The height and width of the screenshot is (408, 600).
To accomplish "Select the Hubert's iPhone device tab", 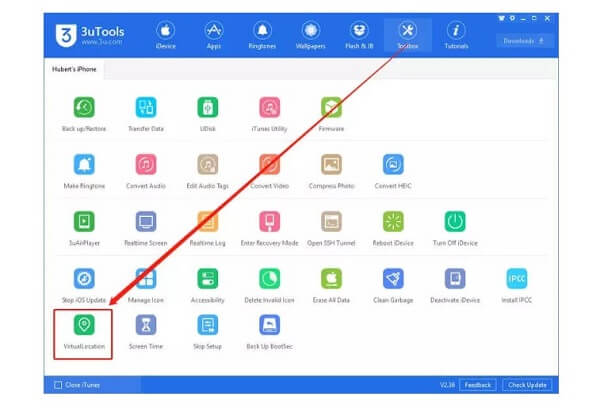I will click(74, 69).
